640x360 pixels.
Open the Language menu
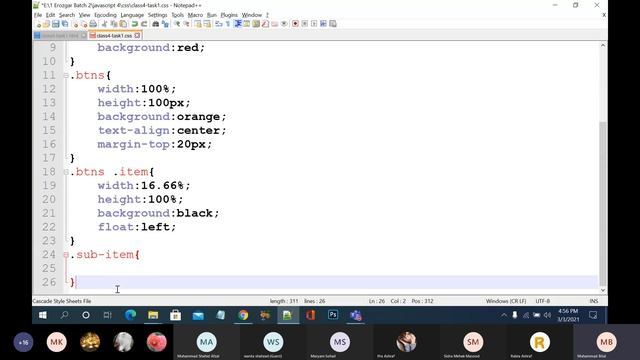(x=132, y=15)
